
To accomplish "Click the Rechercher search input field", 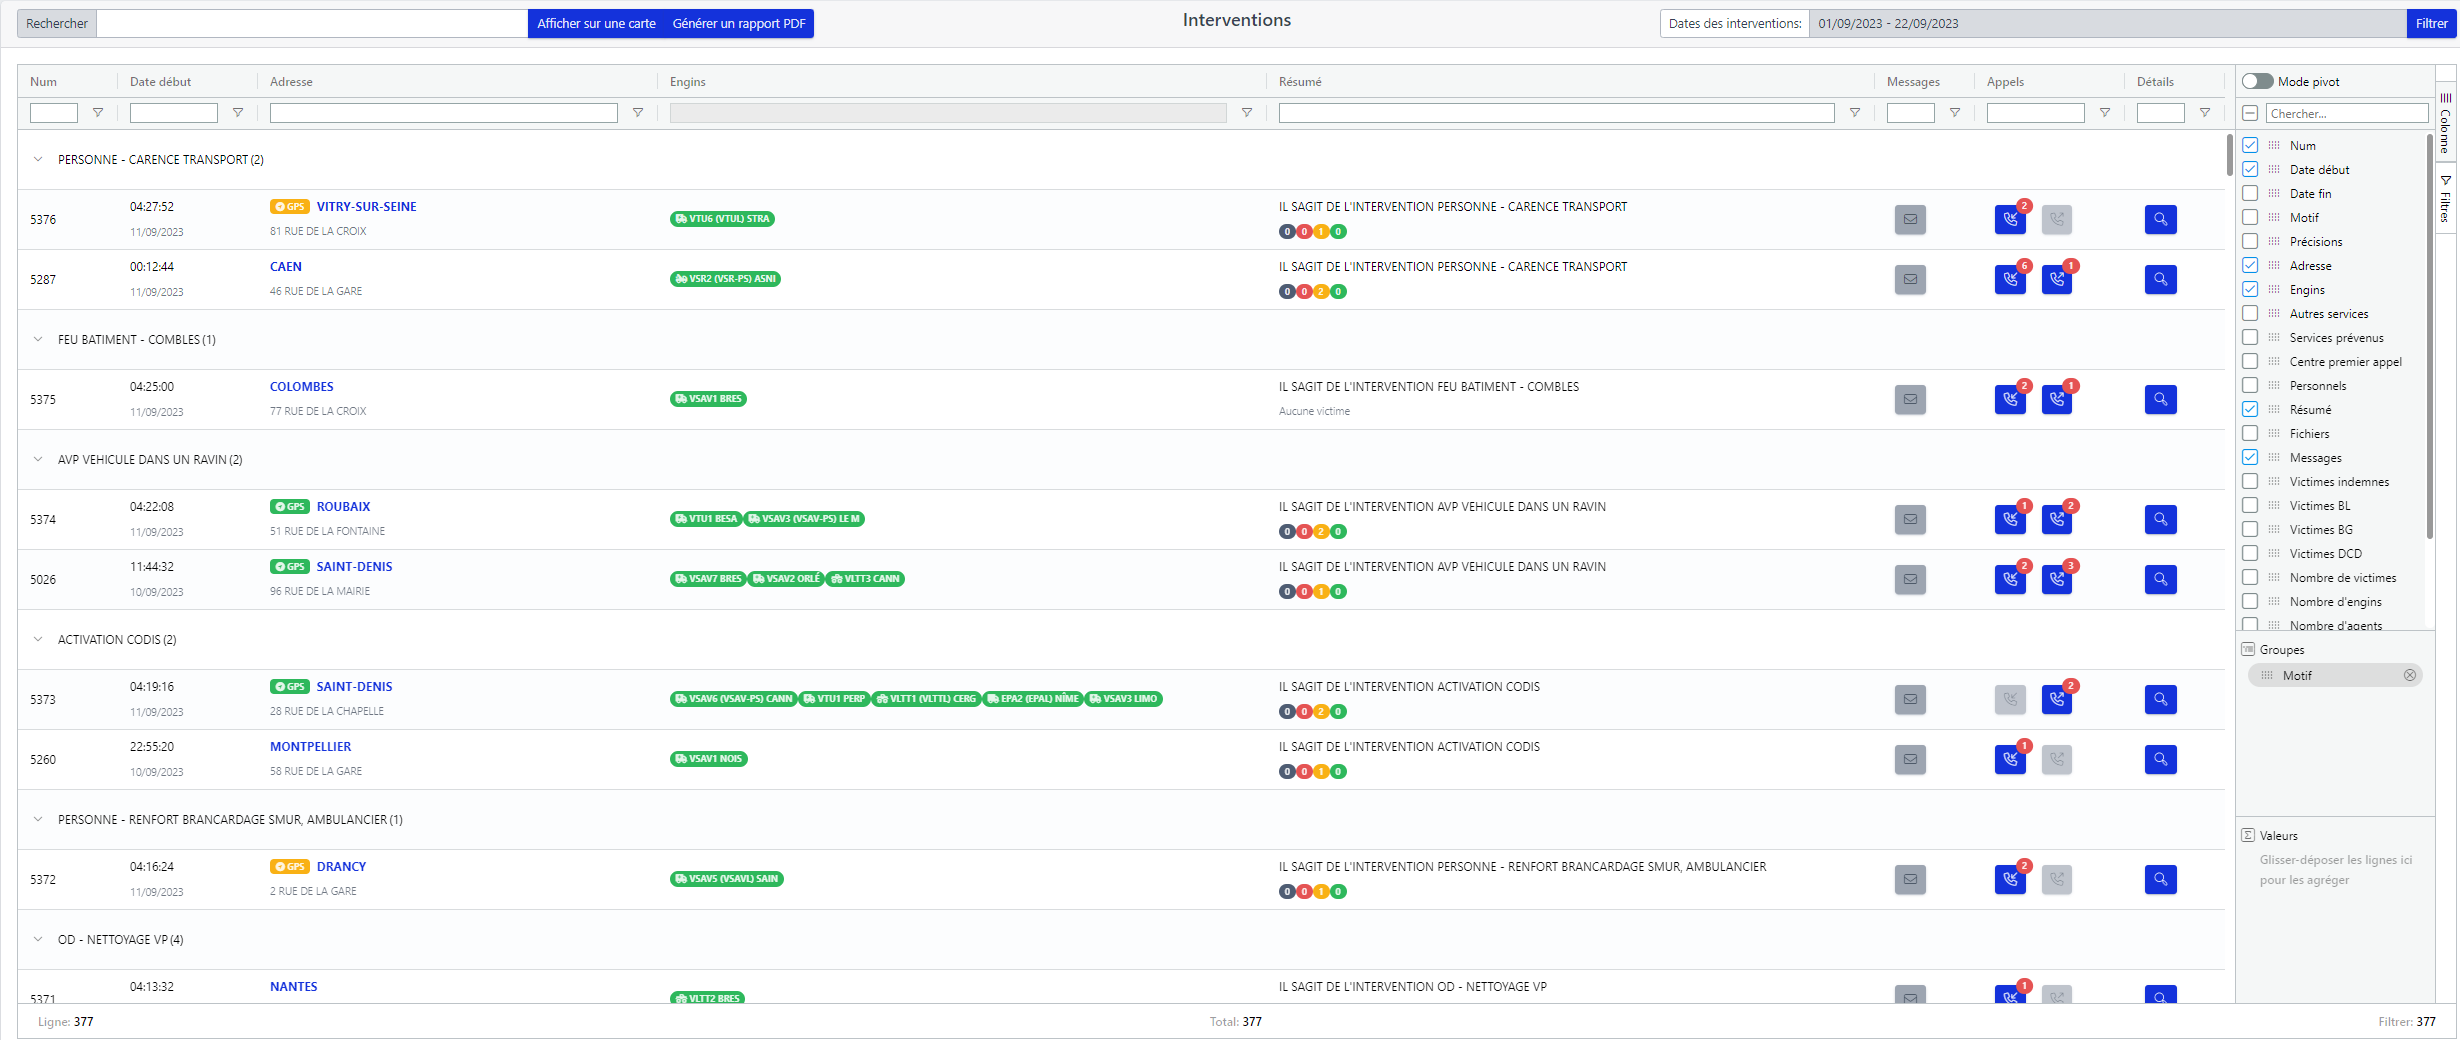I will coord(312,24).
